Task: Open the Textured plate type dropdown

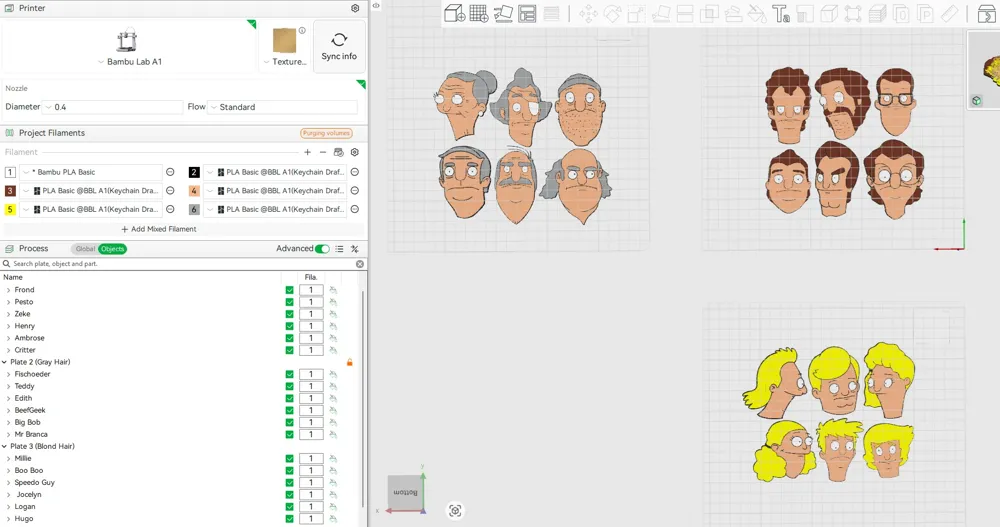Action: pos(285,62)
